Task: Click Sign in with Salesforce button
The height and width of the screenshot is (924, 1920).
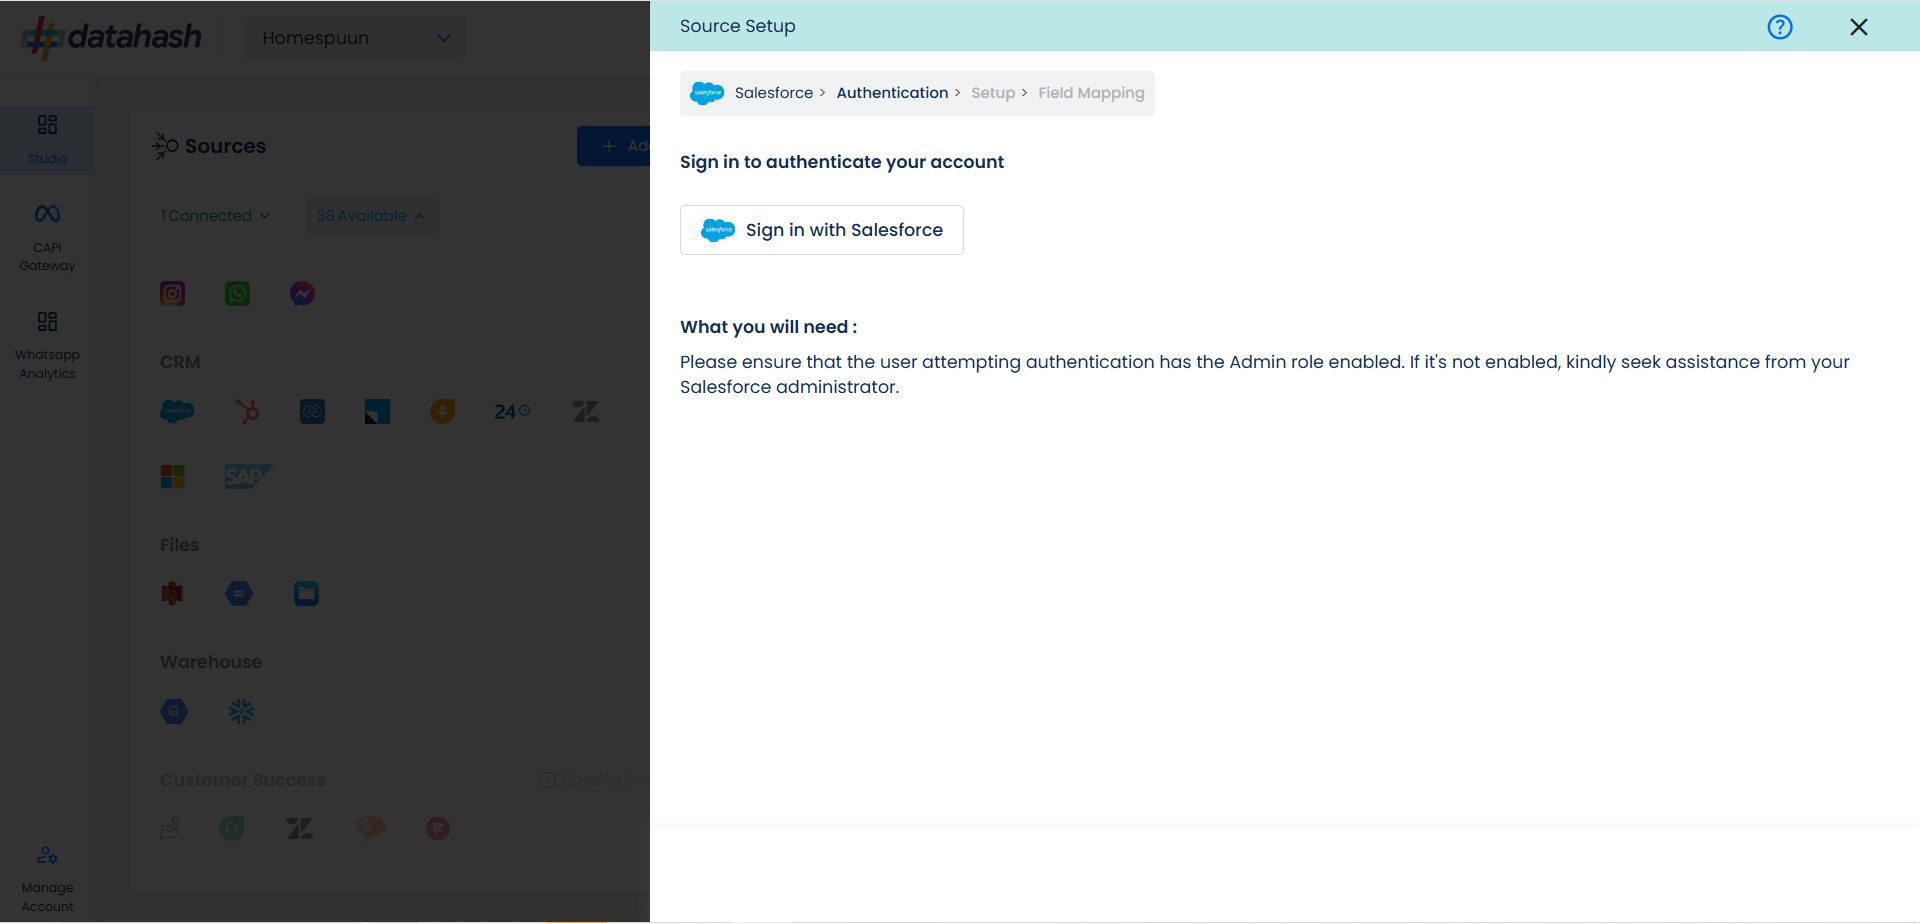Action: click(822, 230)
